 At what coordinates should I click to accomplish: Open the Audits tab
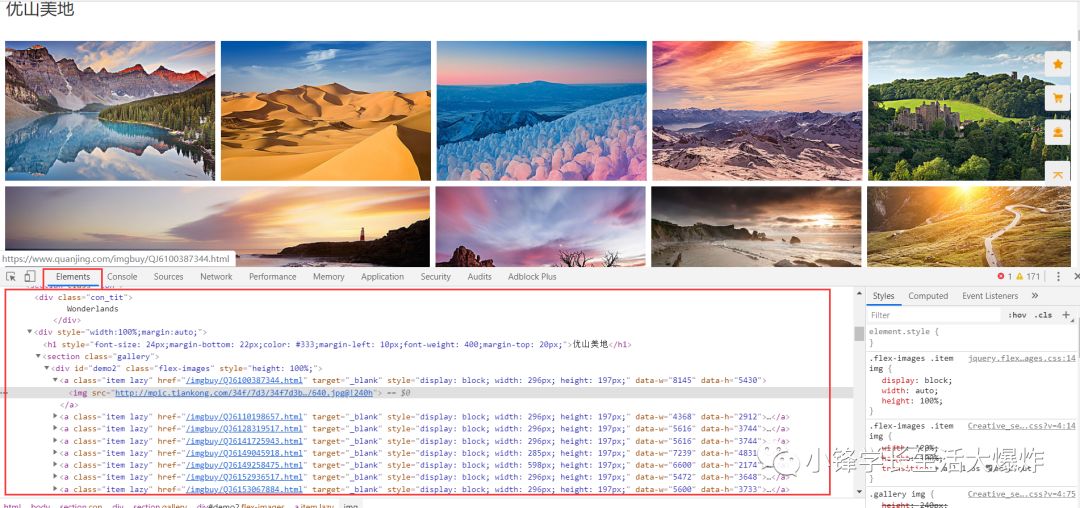point(479,277)
